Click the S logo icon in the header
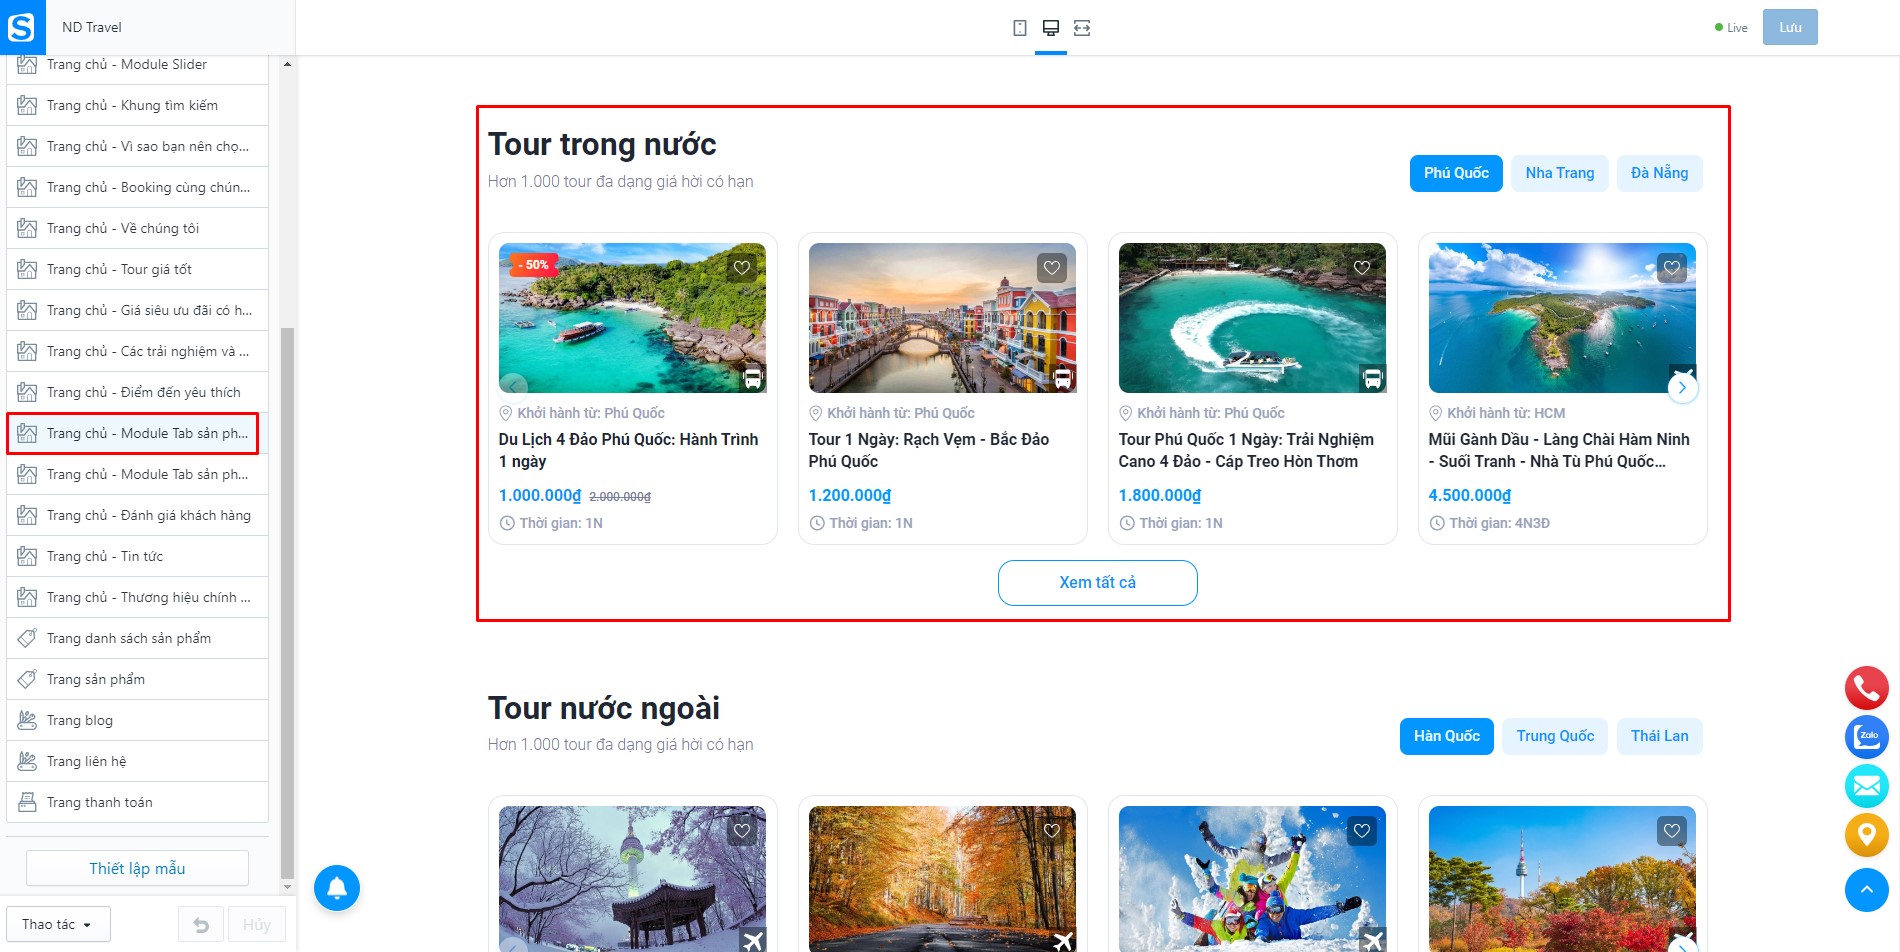This screenshot has width=1900, height=952. [x=22, y=27]
